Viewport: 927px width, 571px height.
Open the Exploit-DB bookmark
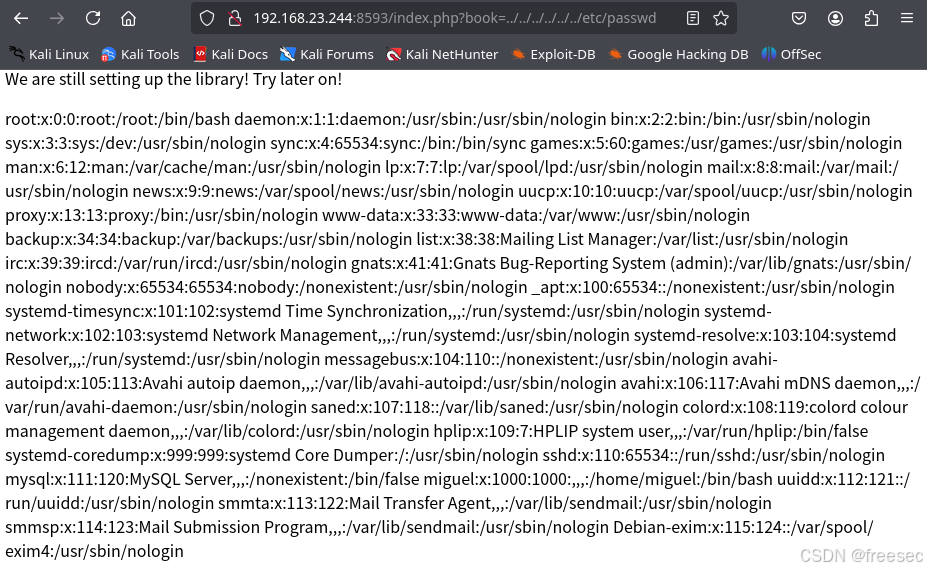pyautogui.click(x=553, y=54)
